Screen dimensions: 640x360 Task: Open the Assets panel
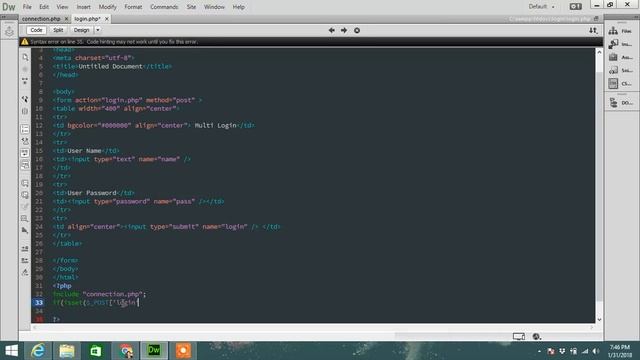pyautogui.click(x=620, y=57)
